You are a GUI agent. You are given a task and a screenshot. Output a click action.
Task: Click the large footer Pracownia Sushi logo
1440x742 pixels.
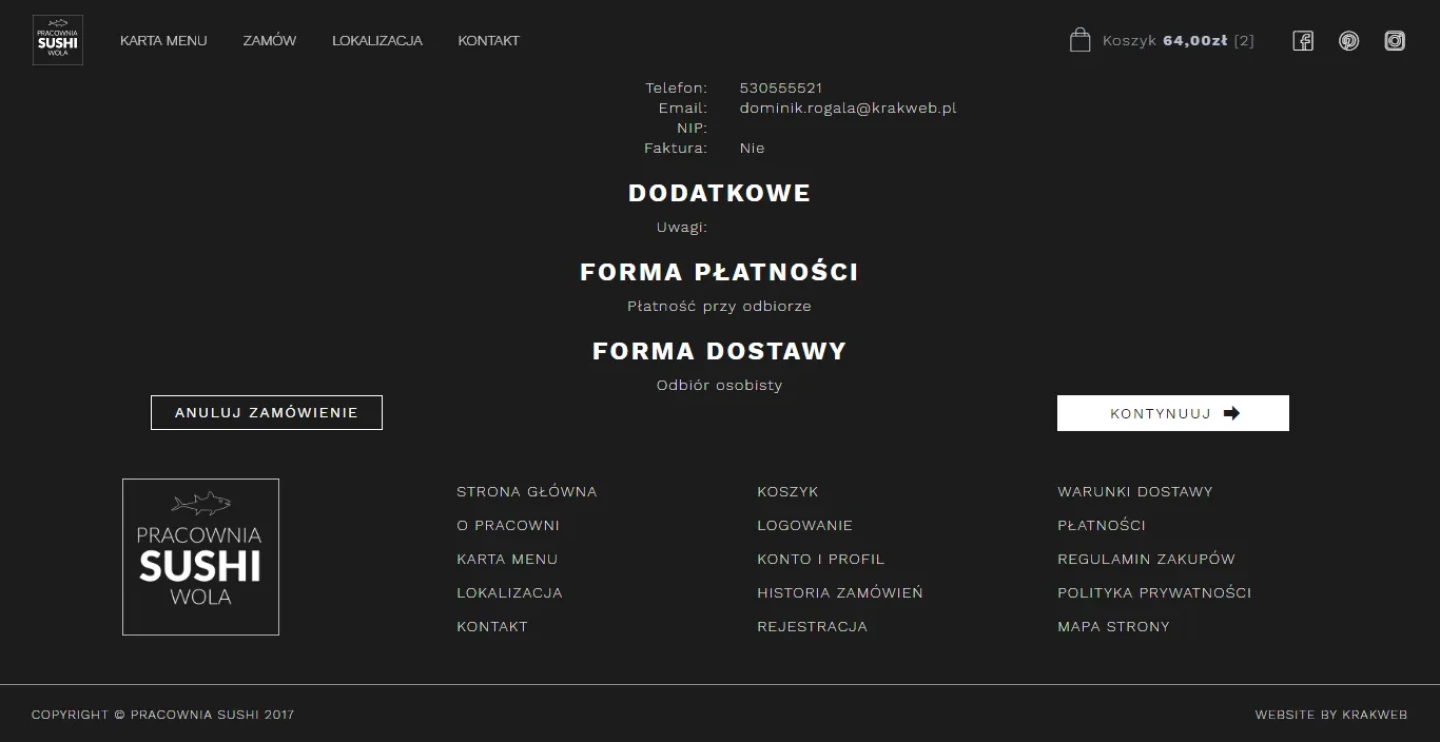[201, 557]
